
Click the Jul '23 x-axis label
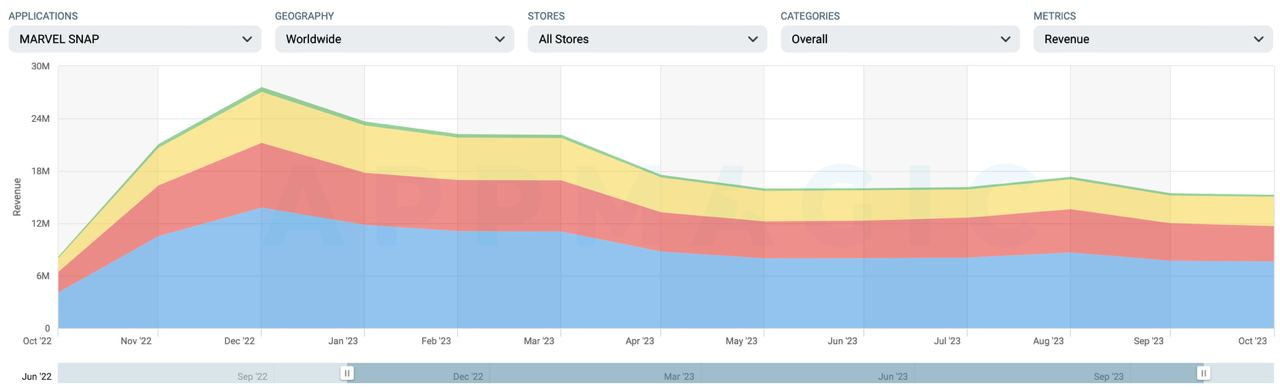click(947, 341)
